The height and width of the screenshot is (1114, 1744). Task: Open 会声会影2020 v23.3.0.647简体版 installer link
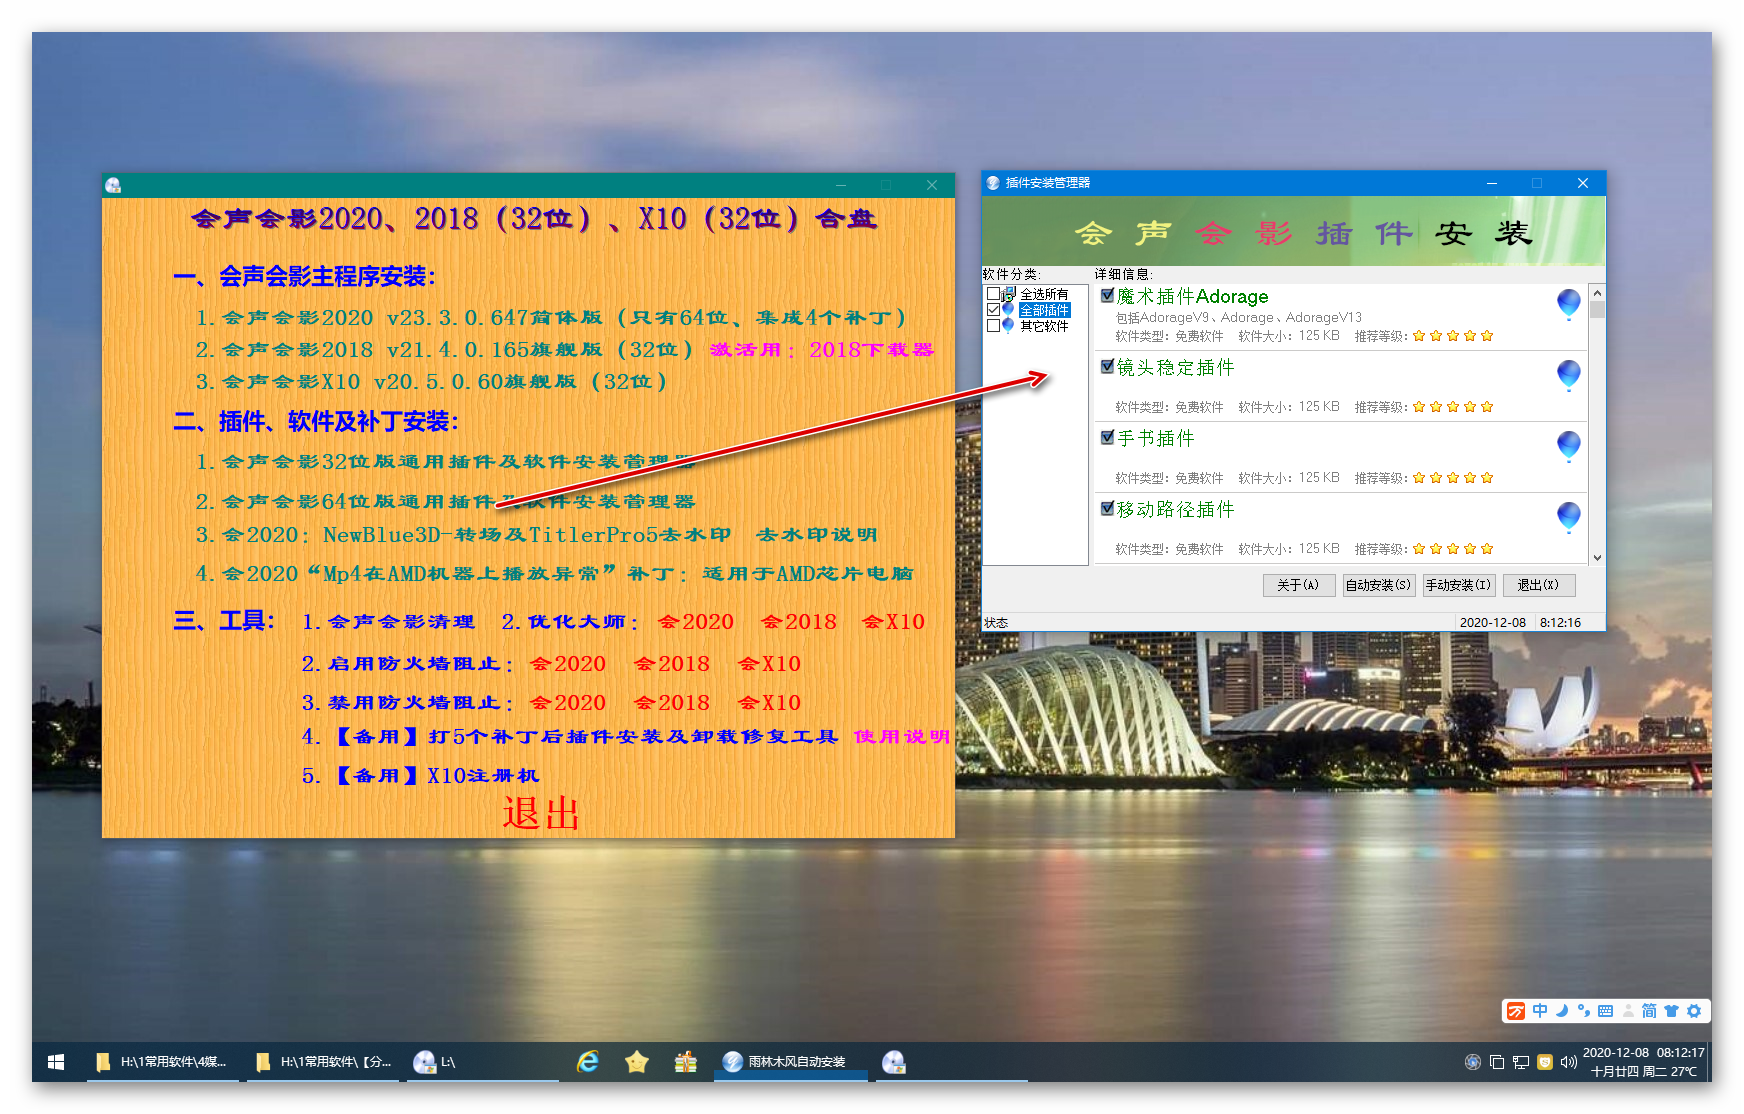point(551,318)
